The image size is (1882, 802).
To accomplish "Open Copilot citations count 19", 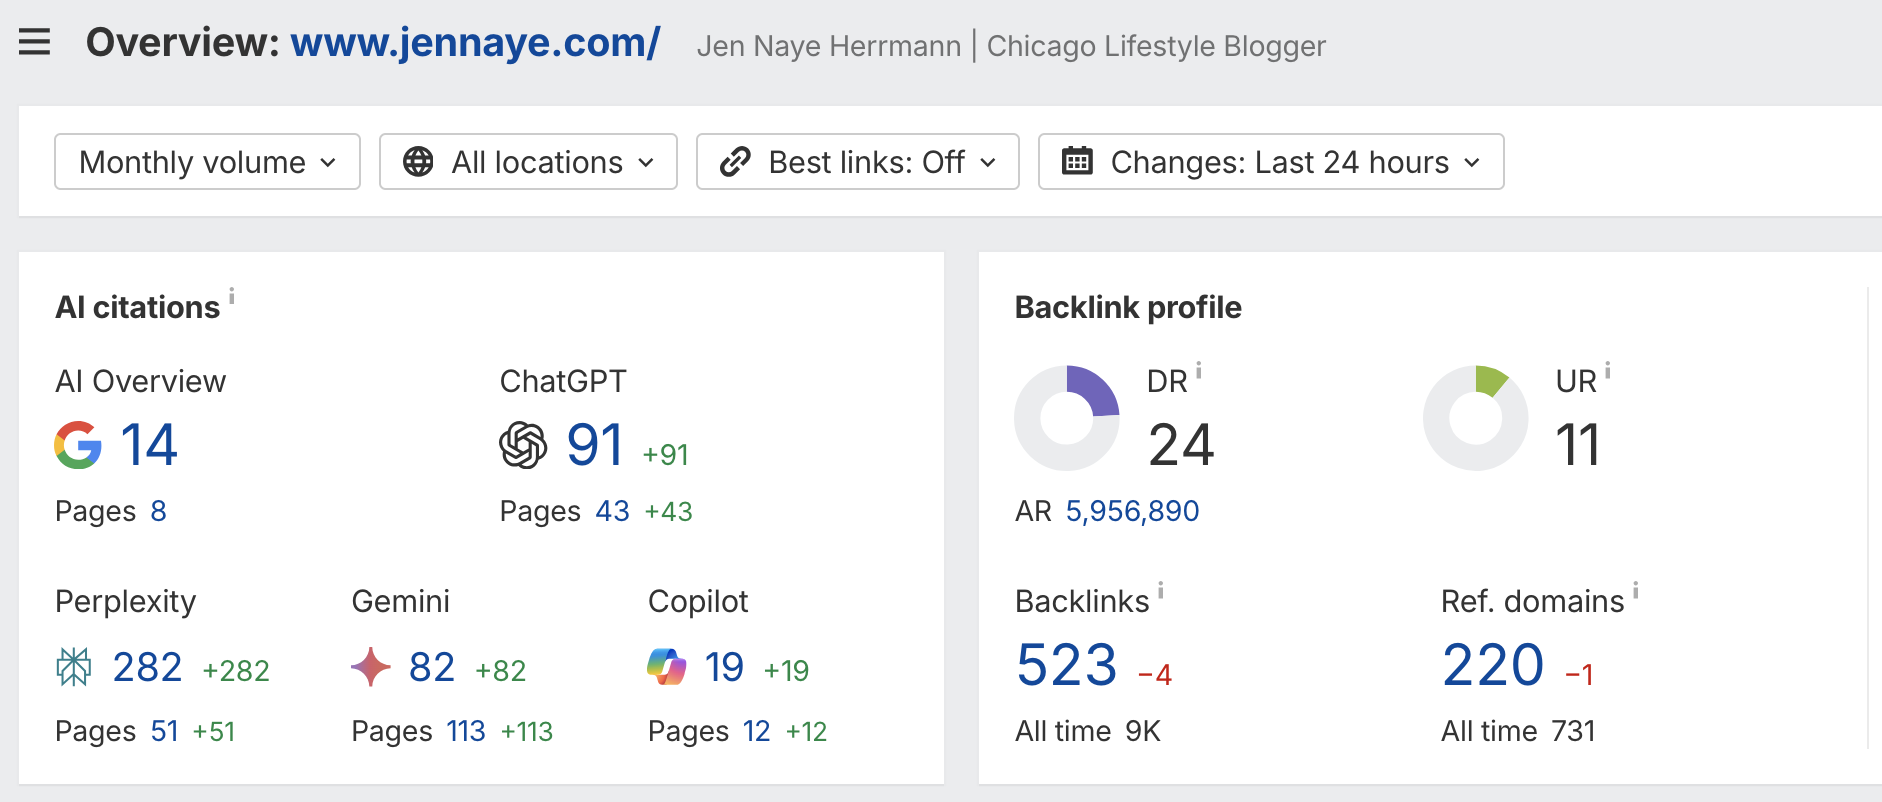I will [724, 667].
